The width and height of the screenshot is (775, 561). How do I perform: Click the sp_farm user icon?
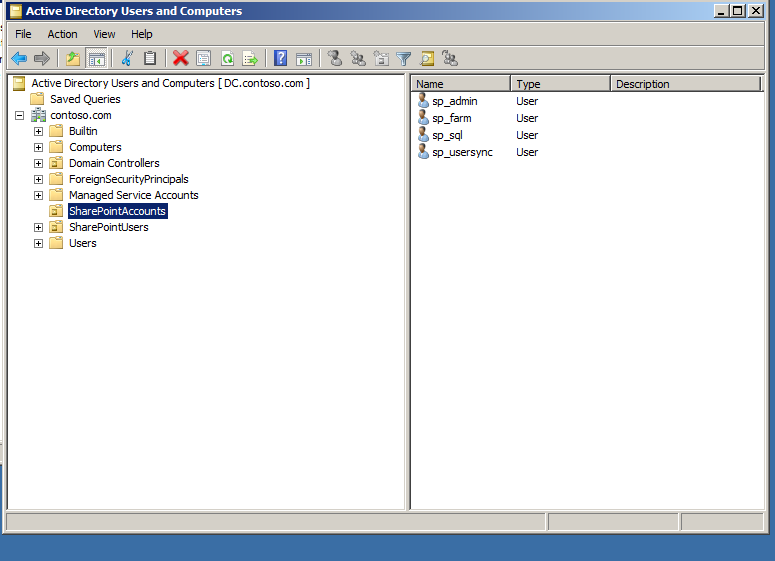point(423,118)
